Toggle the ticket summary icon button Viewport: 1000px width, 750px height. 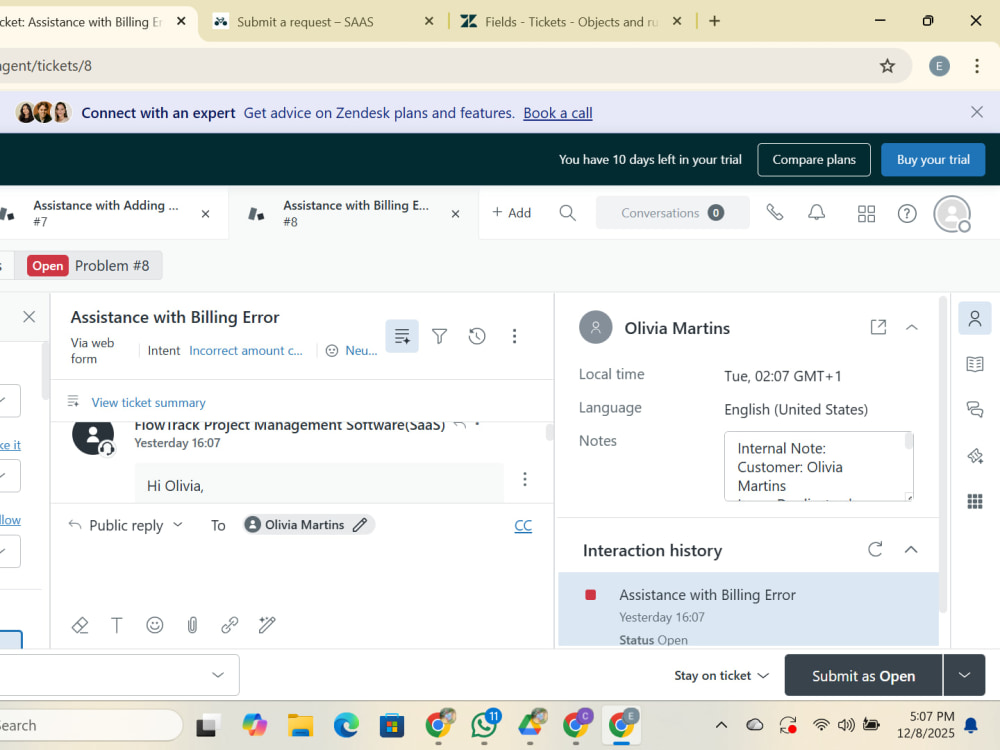point(402,336)
